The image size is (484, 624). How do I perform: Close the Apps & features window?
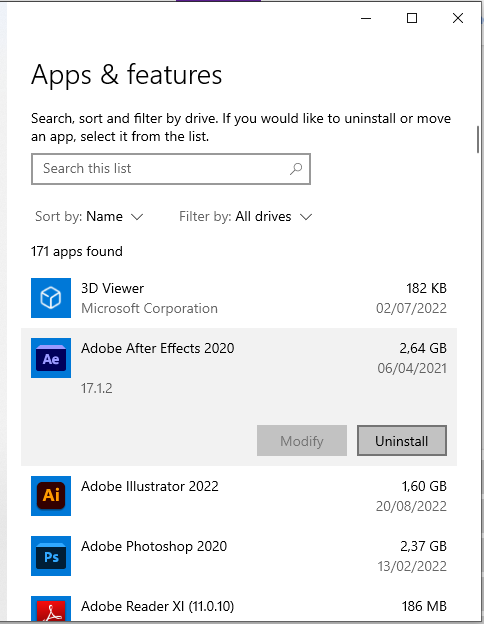pyautogui.click(x=458, y=18)
